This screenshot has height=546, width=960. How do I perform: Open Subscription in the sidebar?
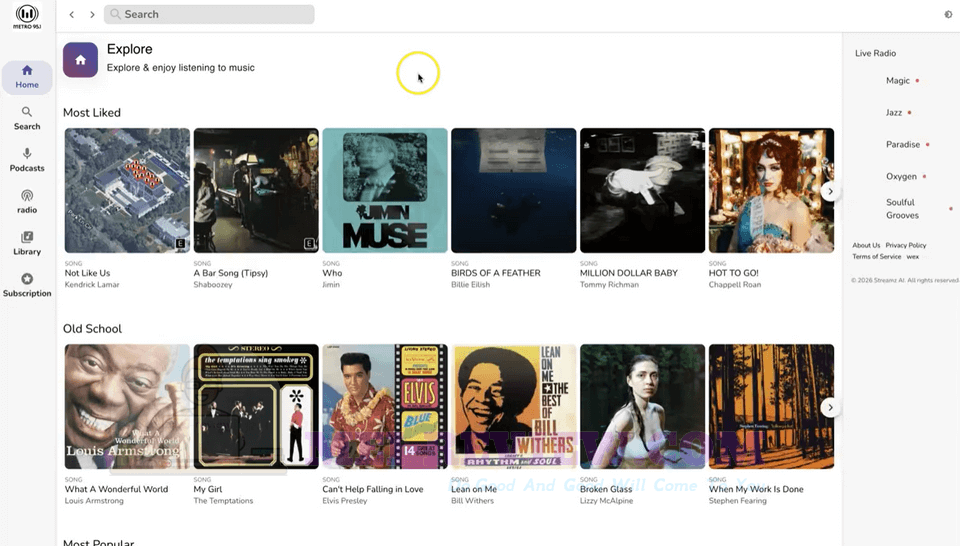coord(27,285)
